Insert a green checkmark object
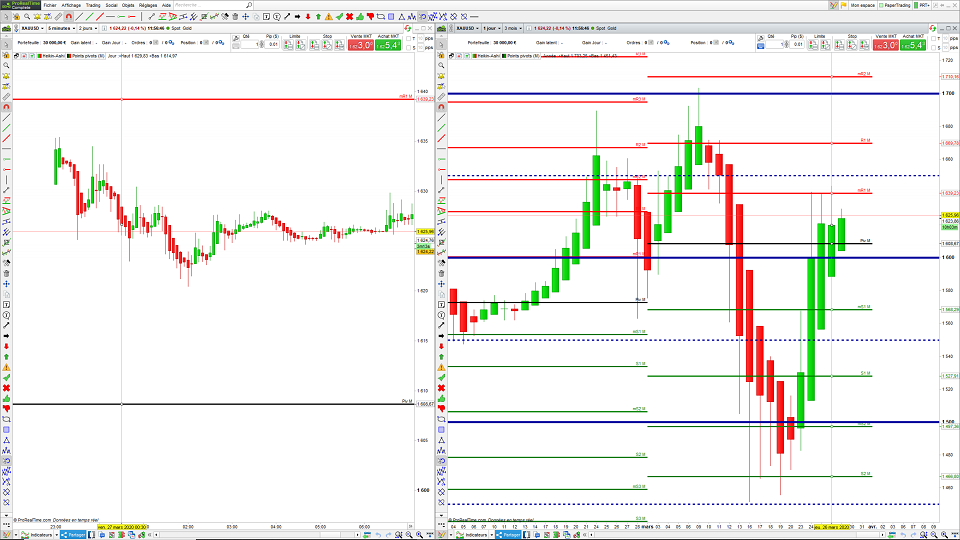Image resolution: width=960 pixels, height=540 pixels. click(x=339, y=17)
